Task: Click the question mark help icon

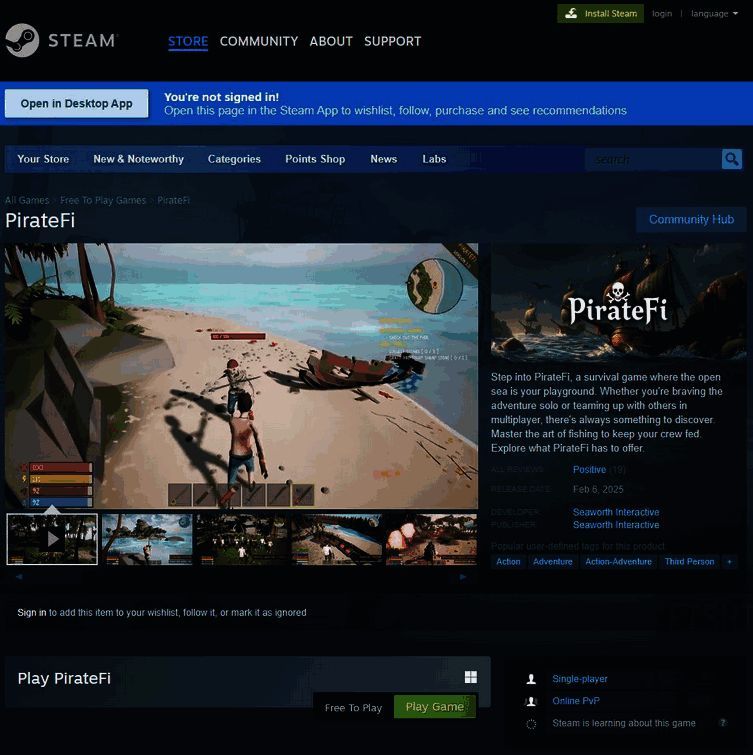Action: point(722,723)
